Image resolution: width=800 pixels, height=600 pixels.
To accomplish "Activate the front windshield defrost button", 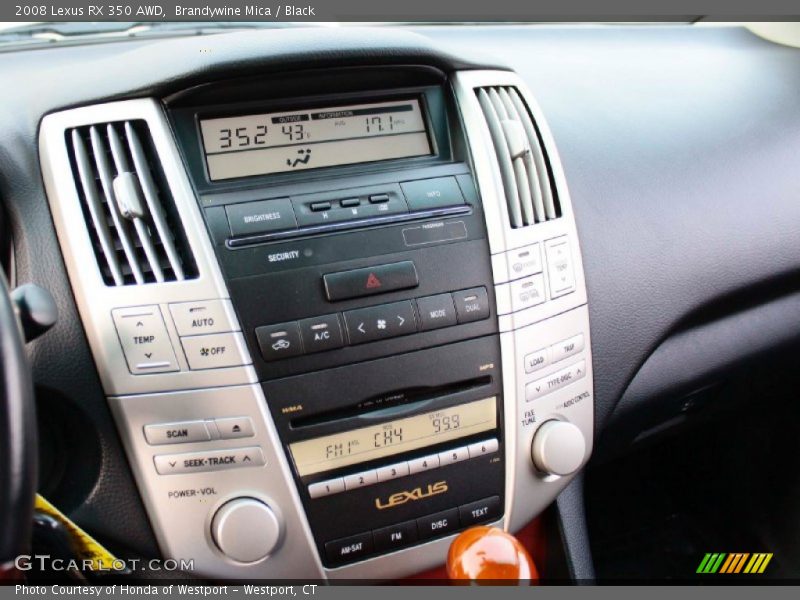I will pos(525,263).
